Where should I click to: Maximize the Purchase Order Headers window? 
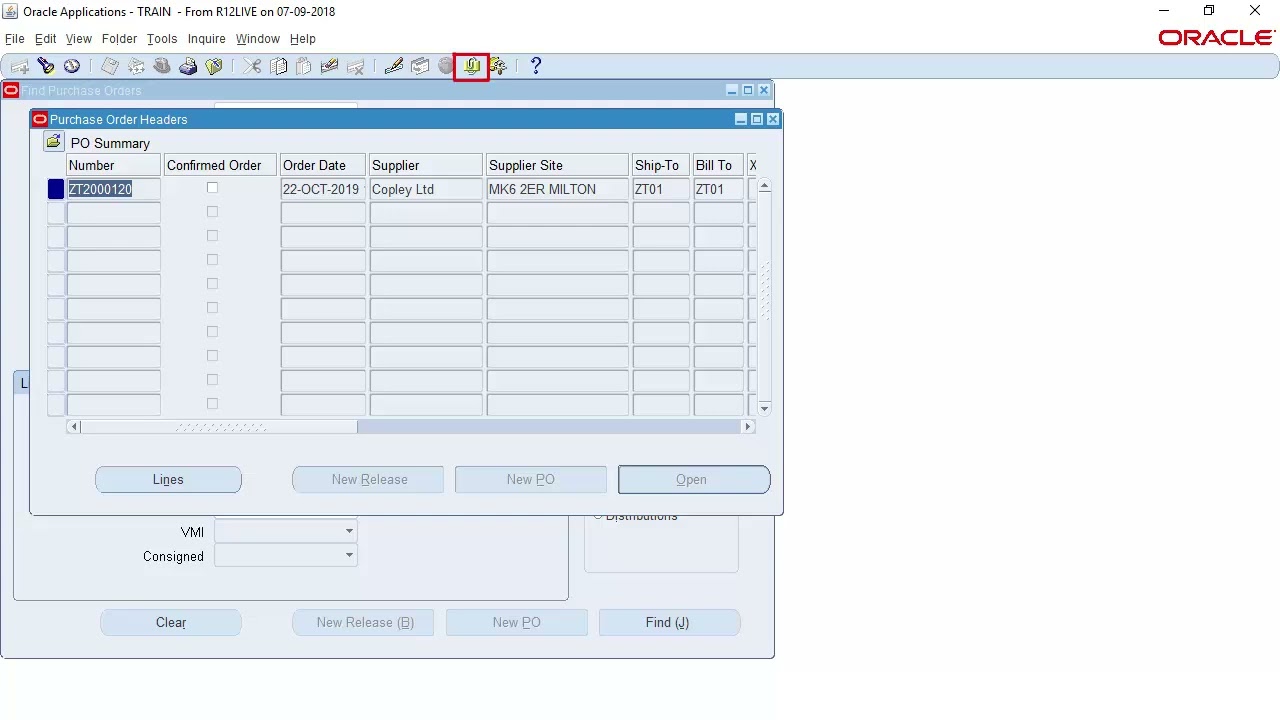click(x=757, y=119)
